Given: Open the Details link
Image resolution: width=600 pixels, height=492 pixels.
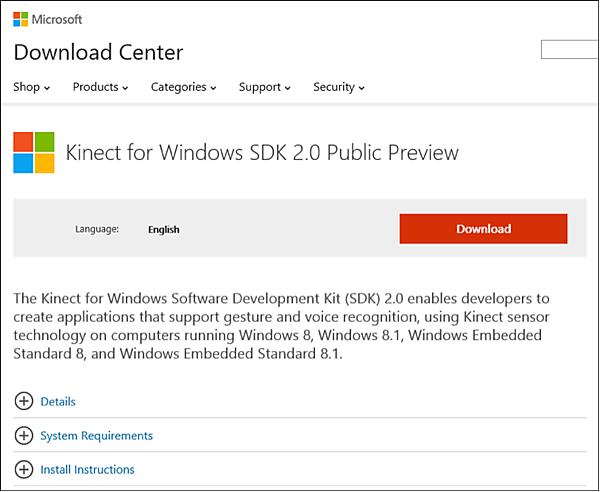Looking at the screenshot, I should point(58,402).
